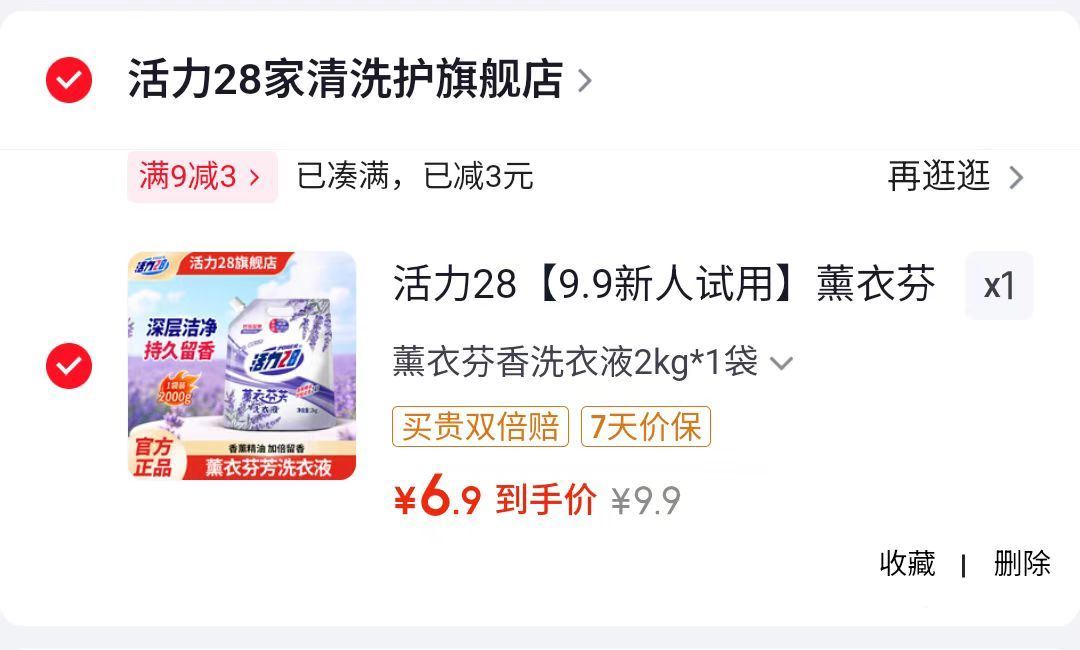1080x650 pixels.
Task: Click the ¥6.9 到手价 price
Action: 495,498
